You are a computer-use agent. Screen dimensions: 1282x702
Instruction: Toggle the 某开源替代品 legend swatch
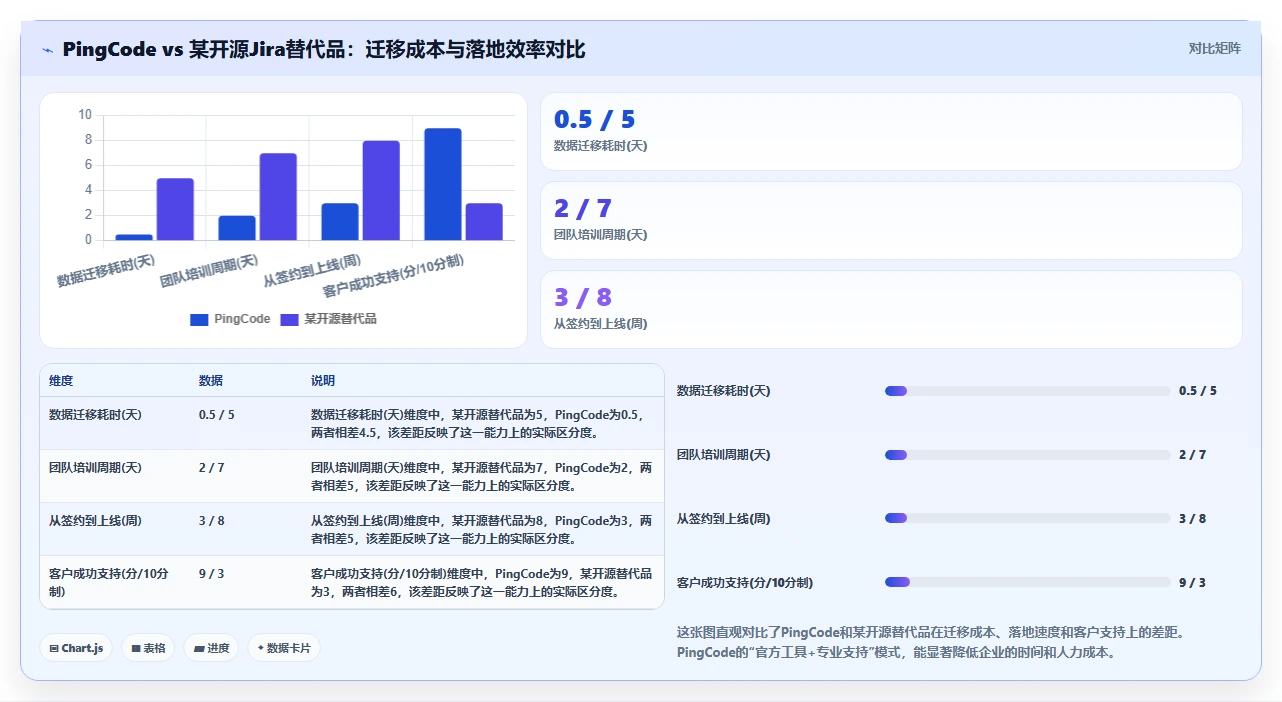pos(289,319)
